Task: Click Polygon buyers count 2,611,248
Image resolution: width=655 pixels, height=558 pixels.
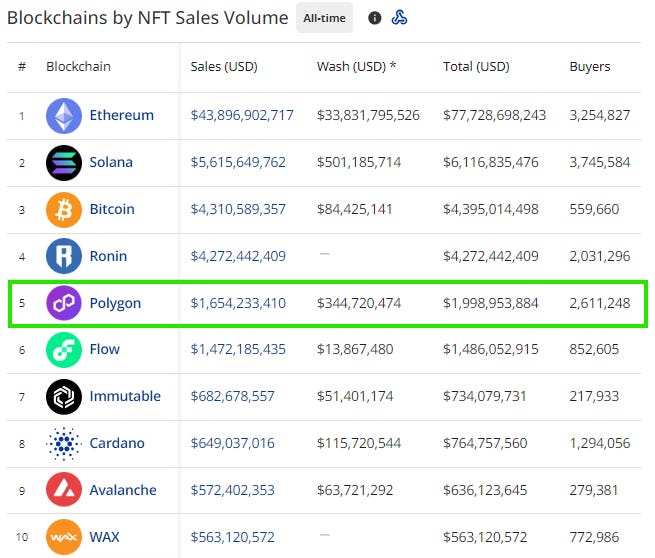Action: (600, 303)
